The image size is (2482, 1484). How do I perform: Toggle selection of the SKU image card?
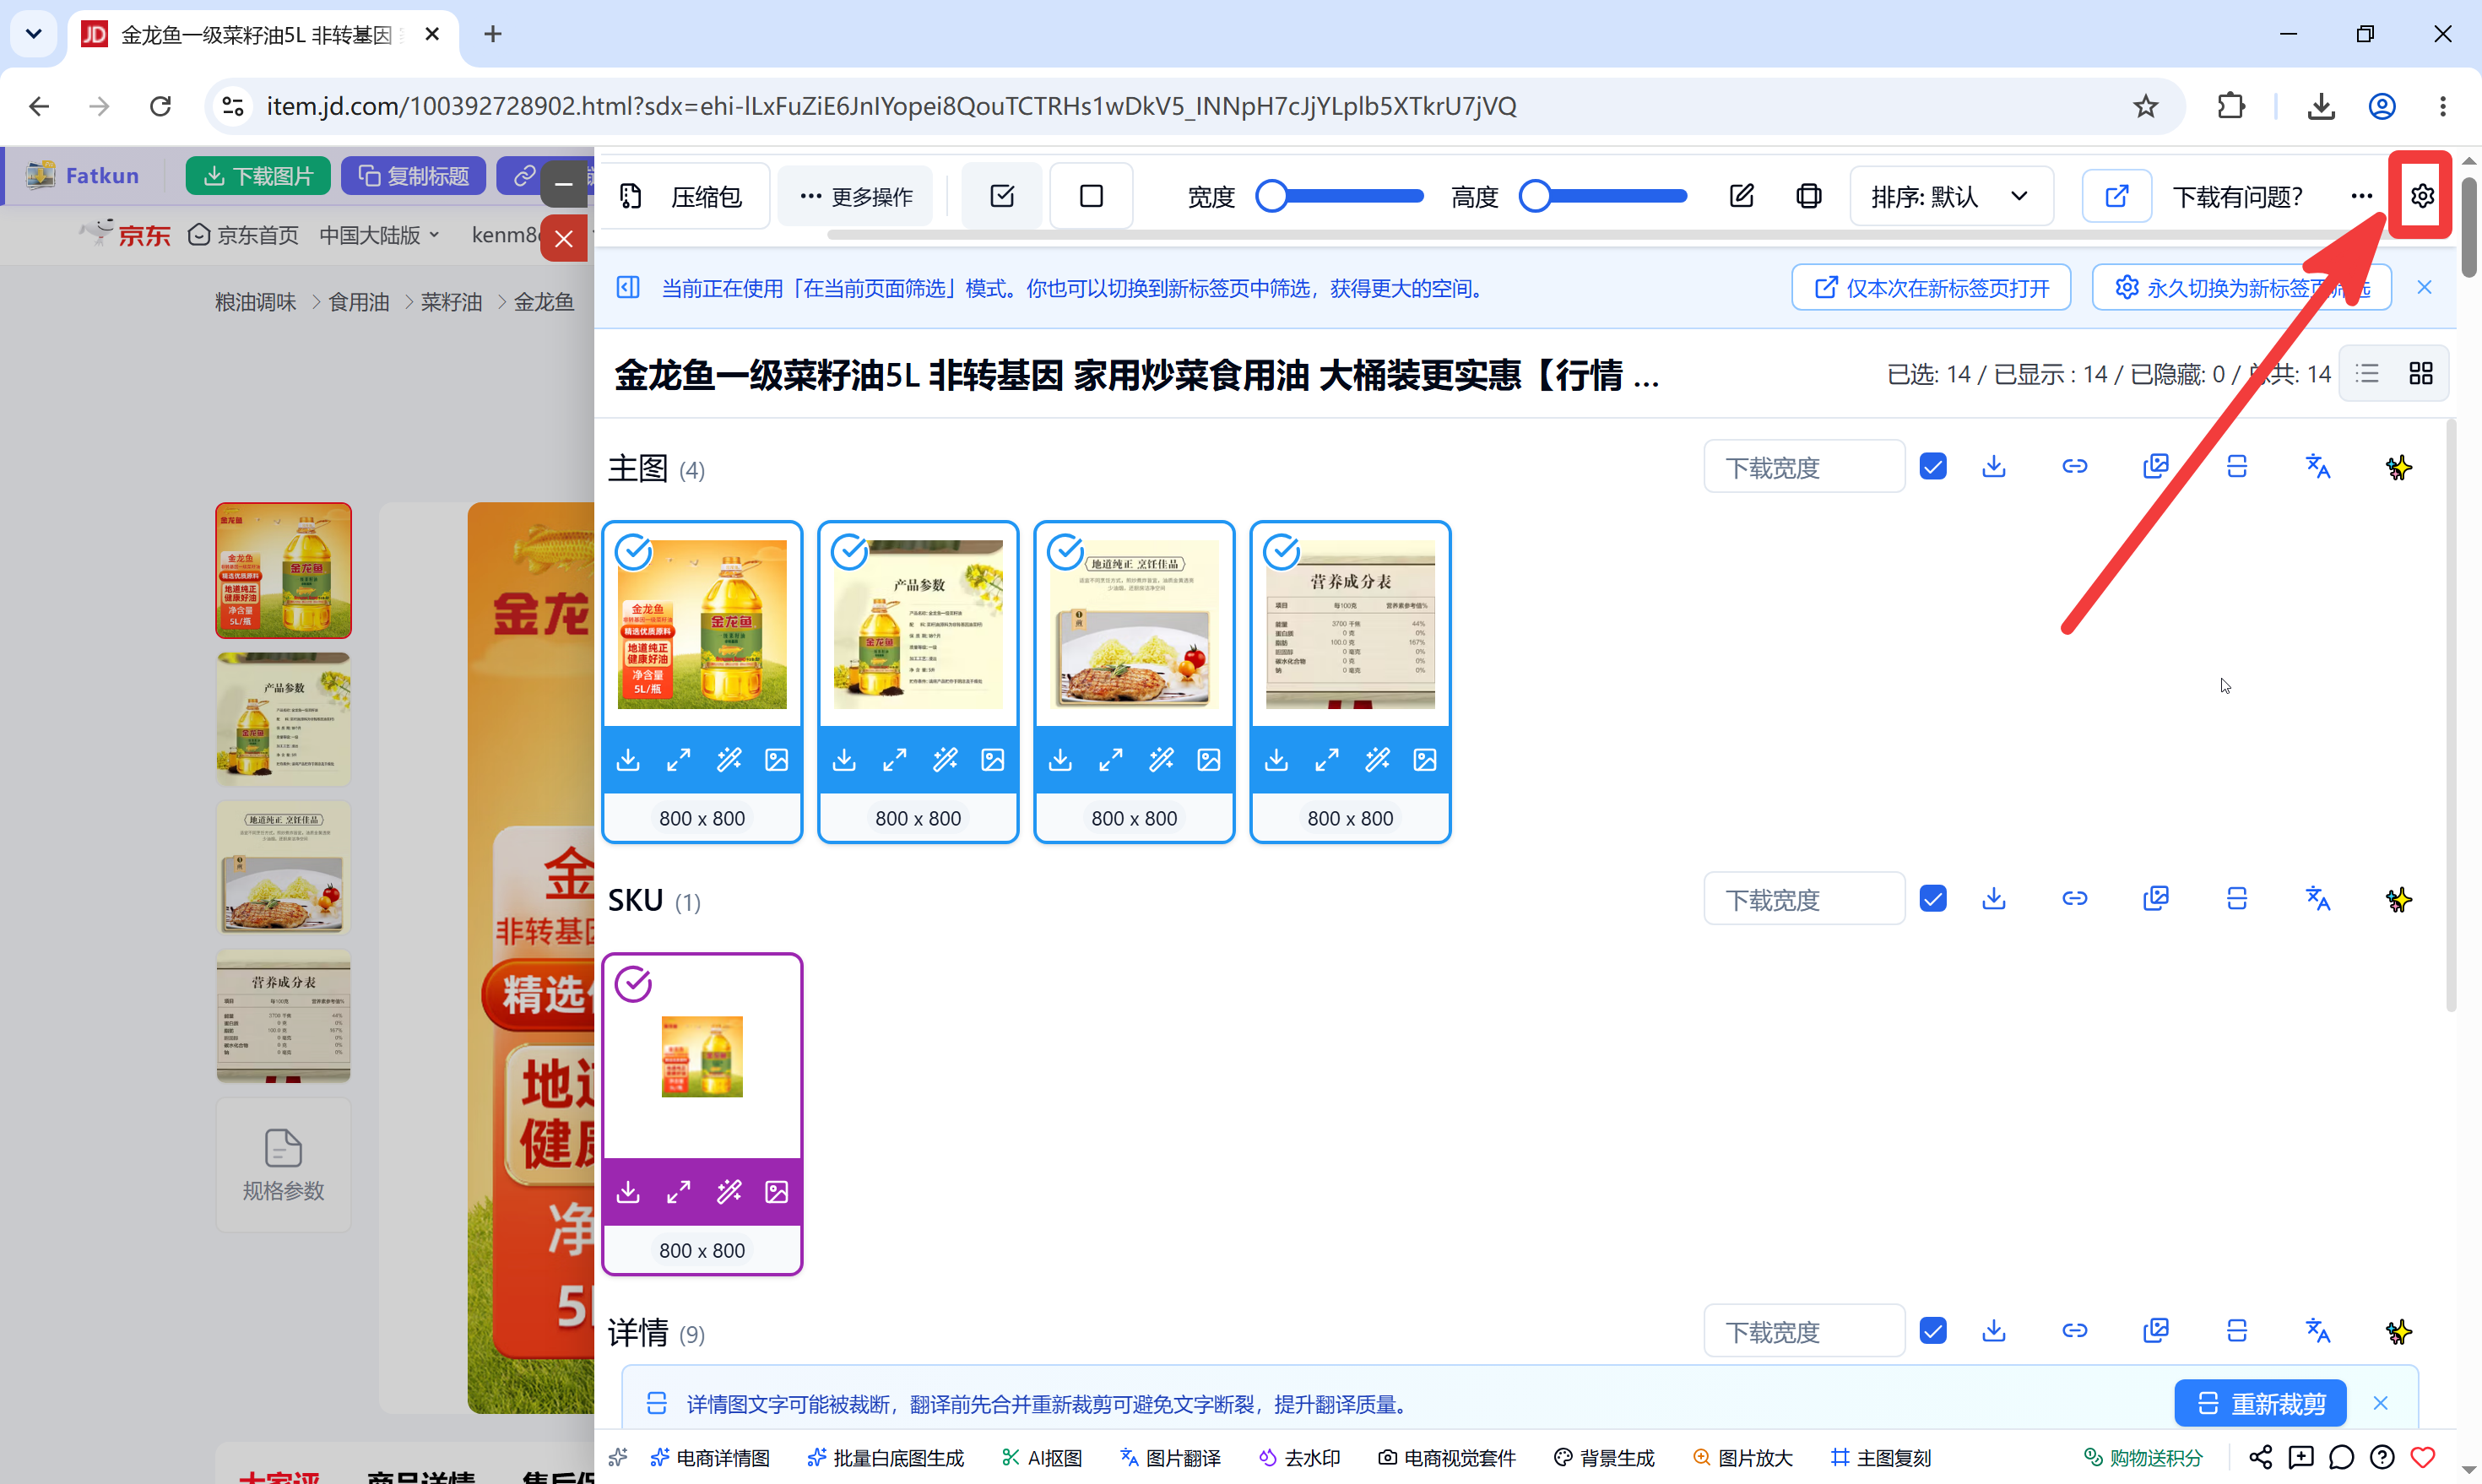[x=633, y=984]
